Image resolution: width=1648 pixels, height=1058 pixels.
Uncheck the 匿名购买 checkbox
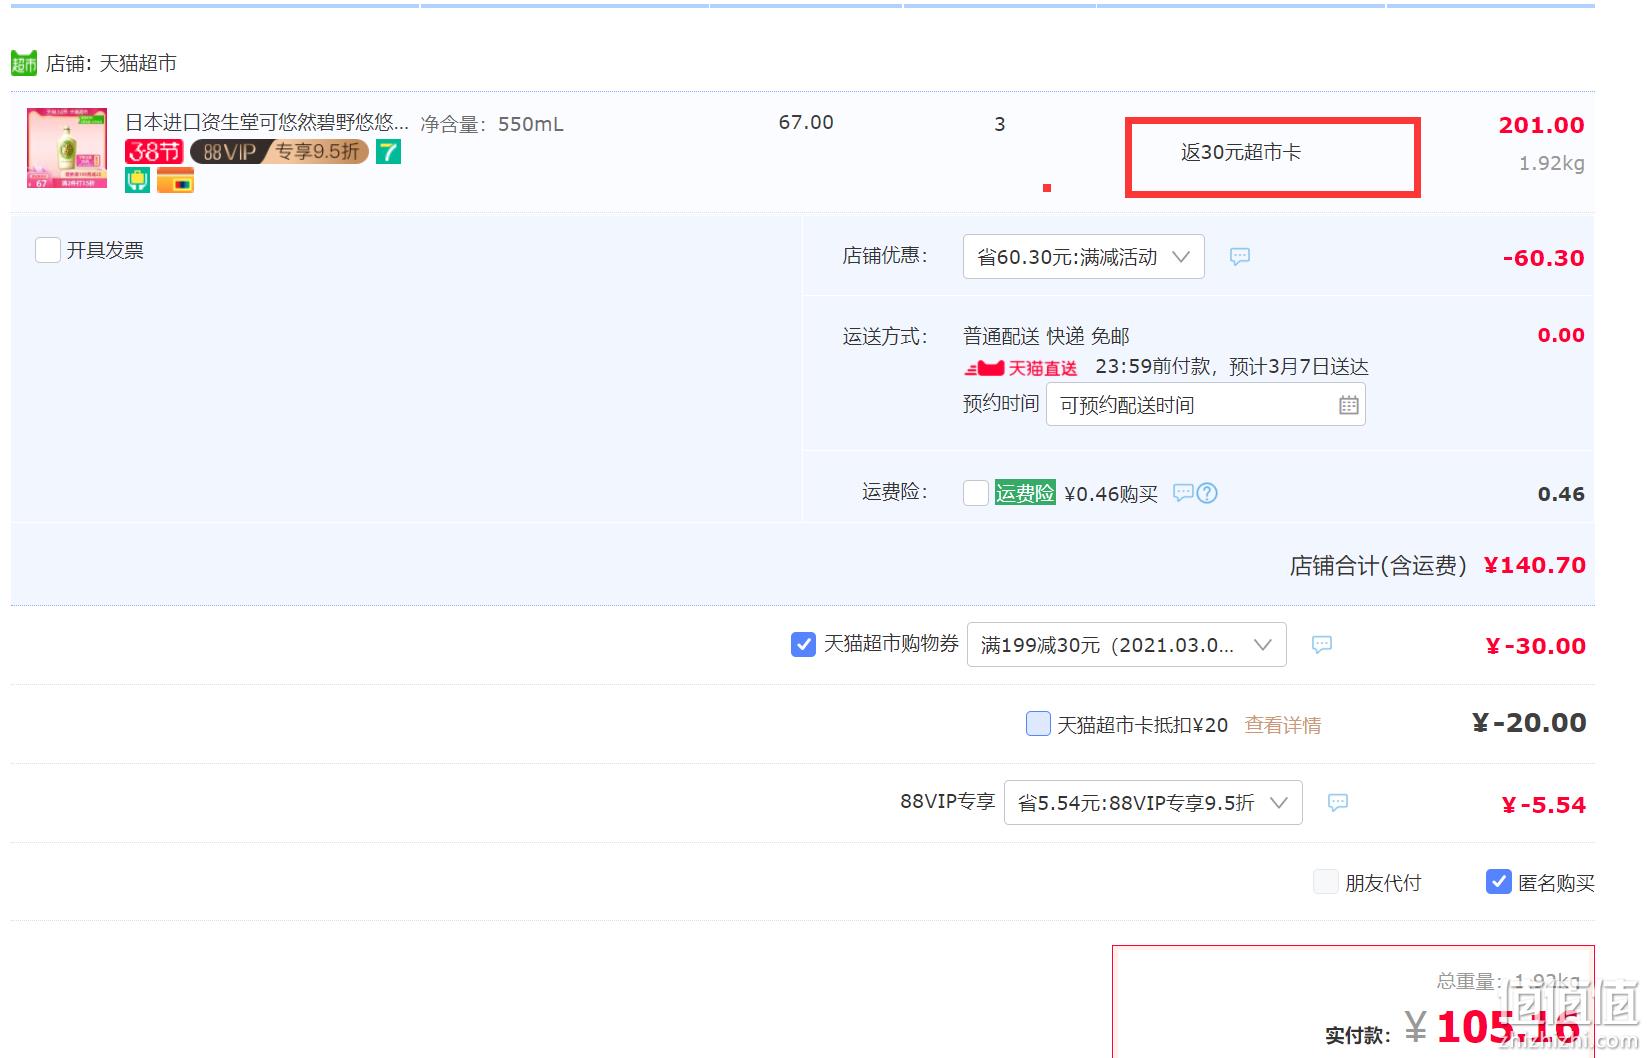tap(1499, 881)
